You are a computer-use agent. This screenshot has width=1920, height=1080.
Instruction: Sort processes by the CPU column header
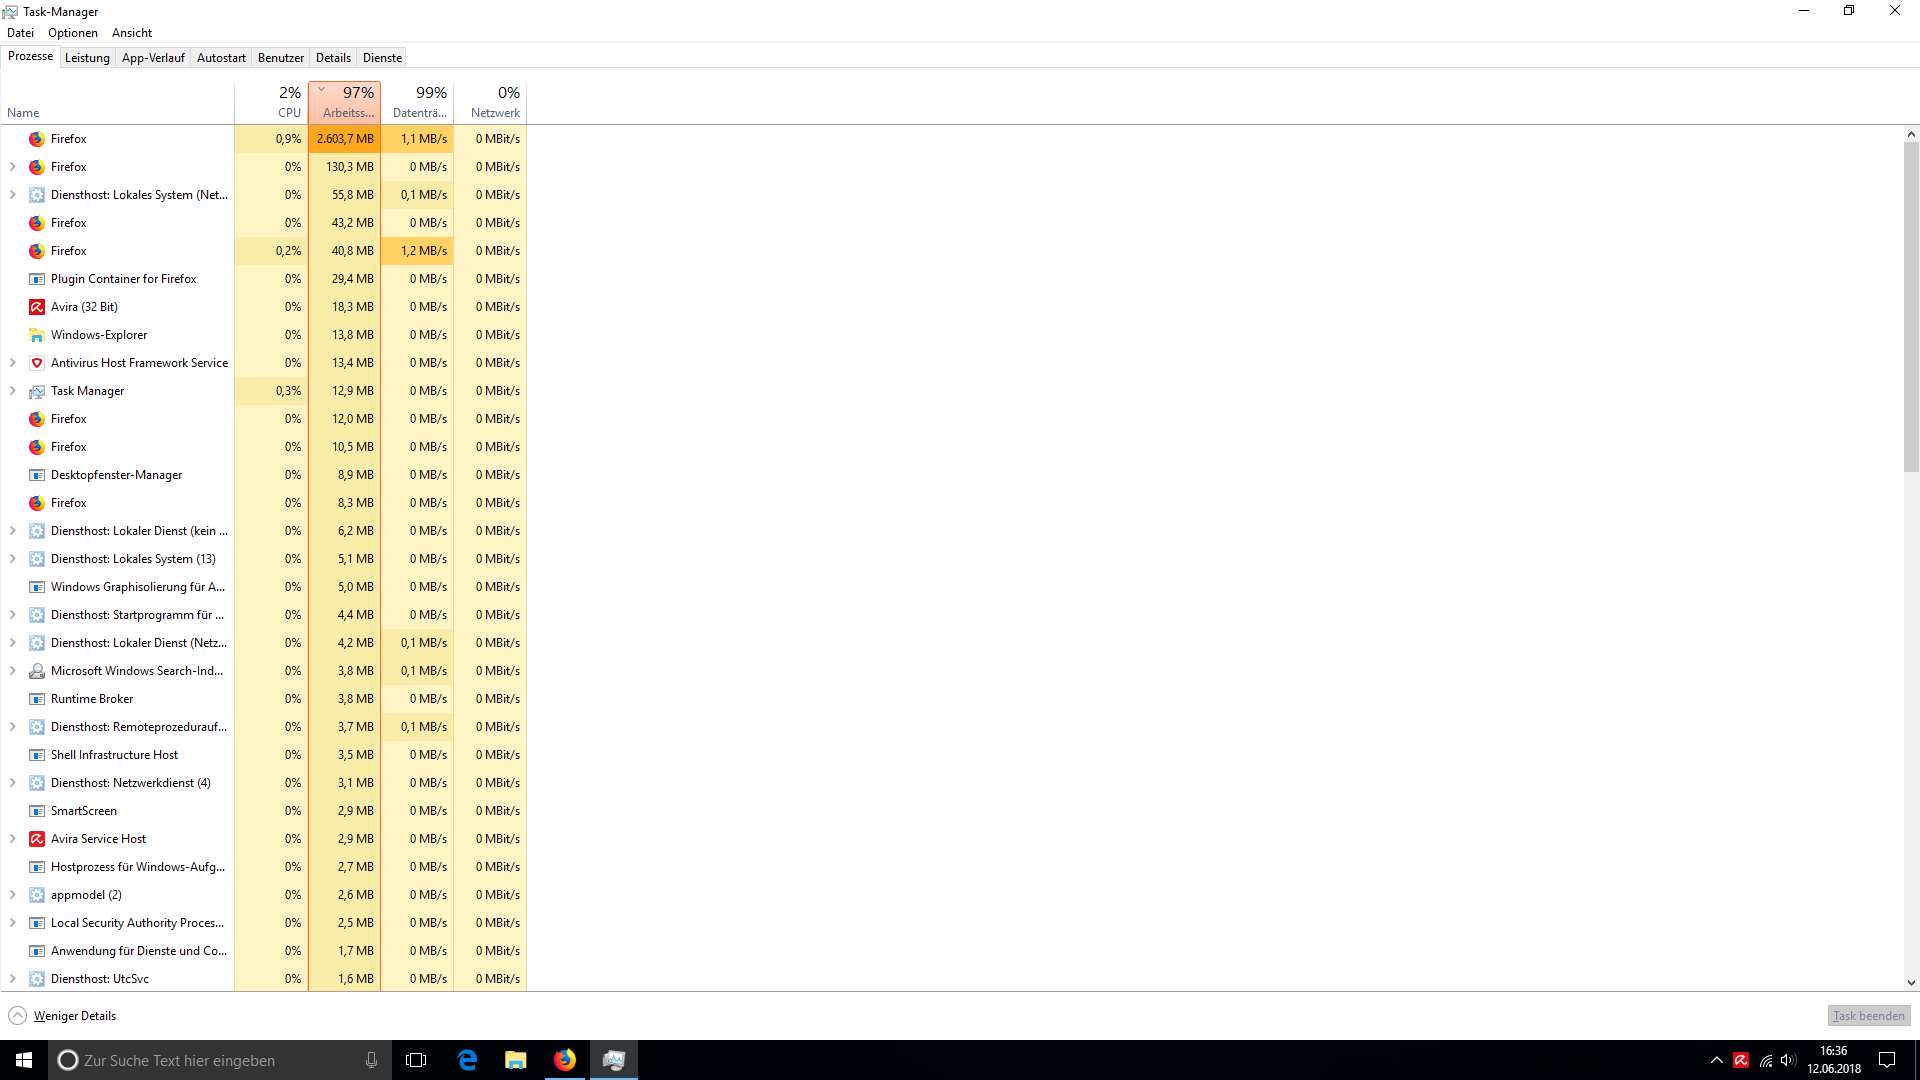[x=272, y=102]
